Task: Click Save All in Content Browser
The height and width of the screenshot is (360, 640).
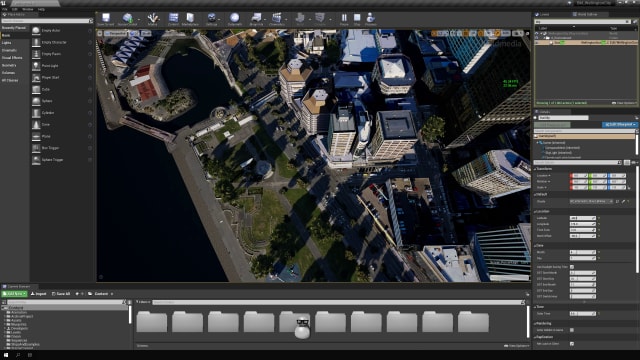Action: coord(61,294)
